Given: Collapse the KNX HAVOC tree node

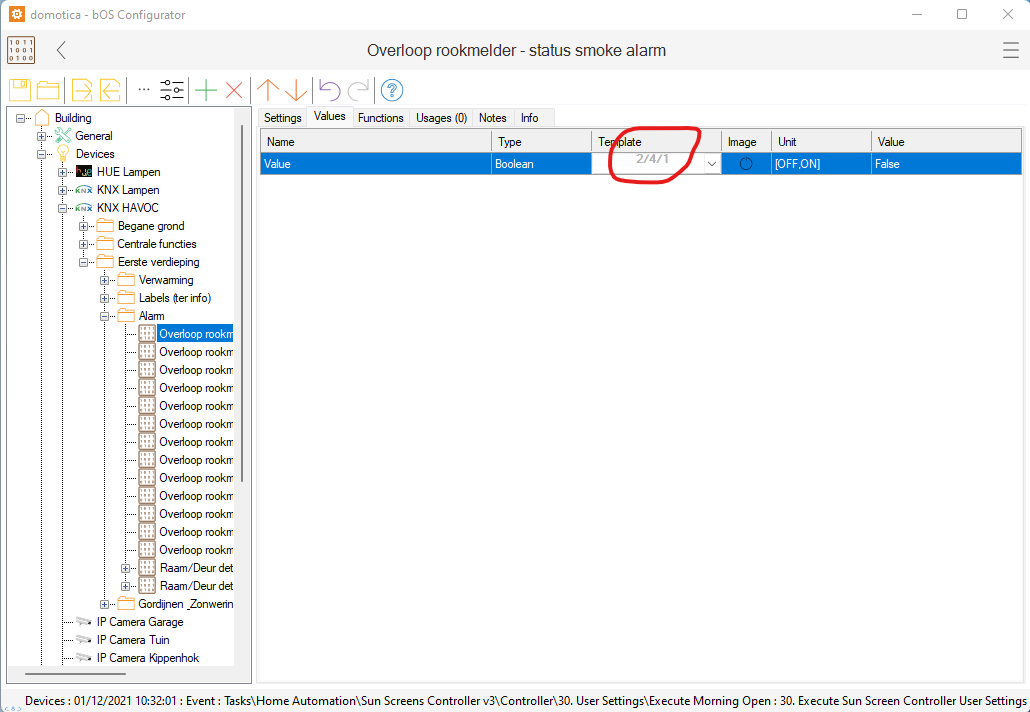Looking at the screenshot, I should [63, 208].
